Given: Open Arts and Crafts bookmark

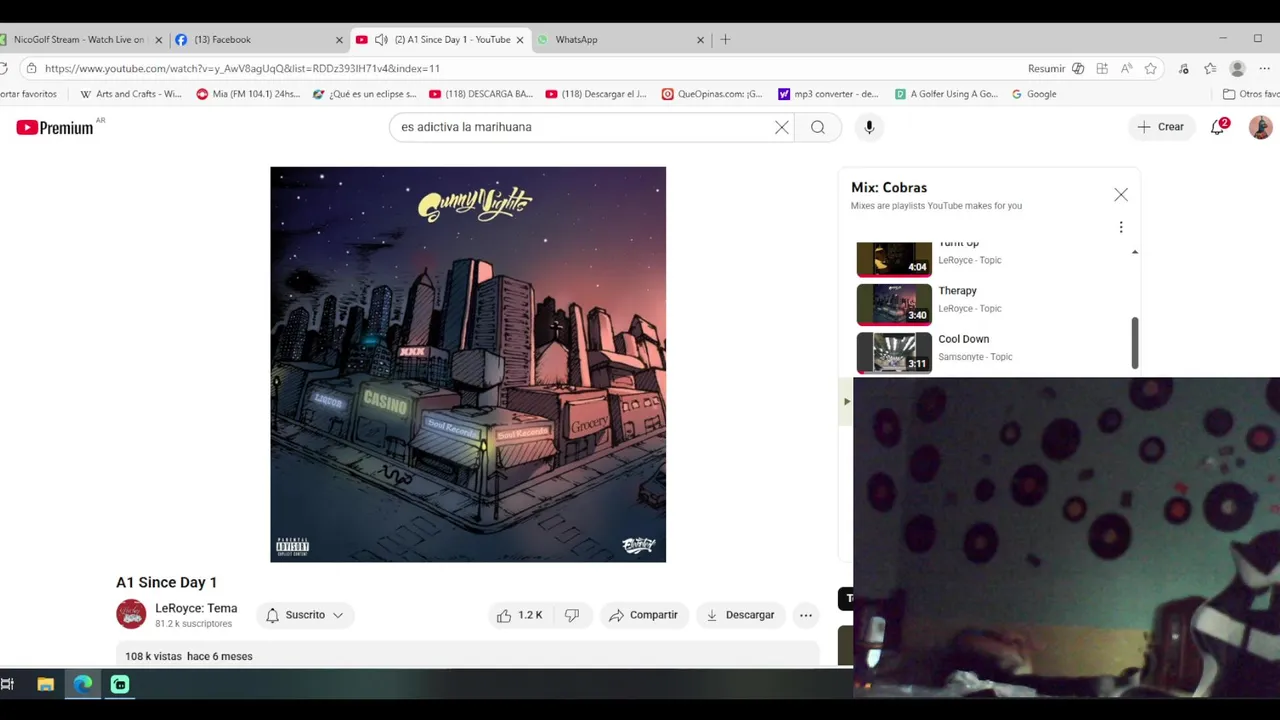Looking at the screenshot, I should (130, 94).
